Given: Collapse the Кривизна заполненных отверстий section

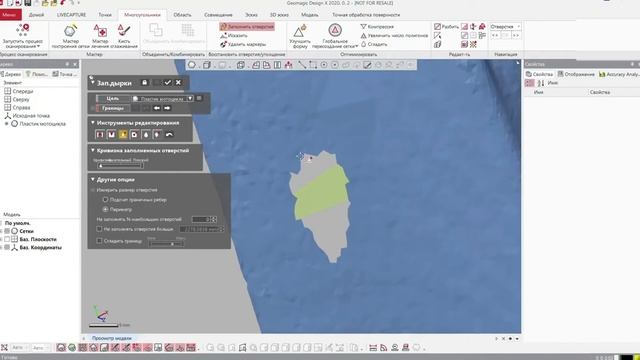Looking at the screenshot, I should coord(93,150).
